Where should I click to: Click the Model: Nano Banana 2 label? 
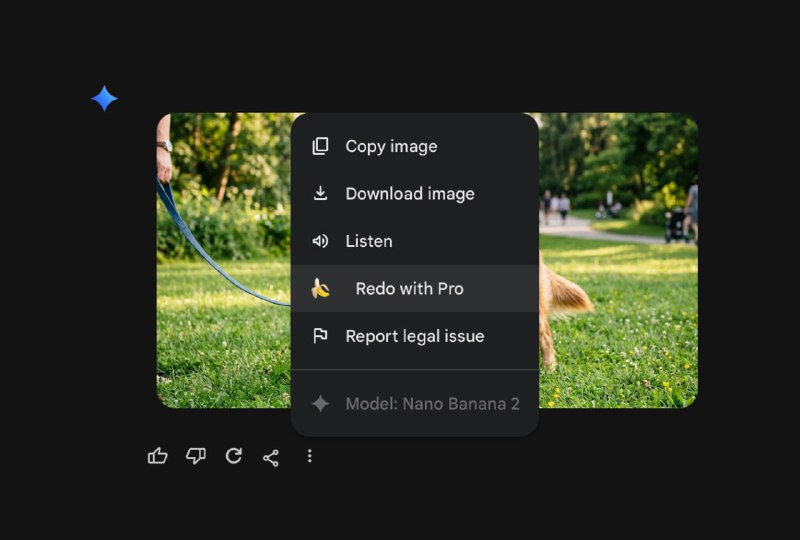[432, 404]
